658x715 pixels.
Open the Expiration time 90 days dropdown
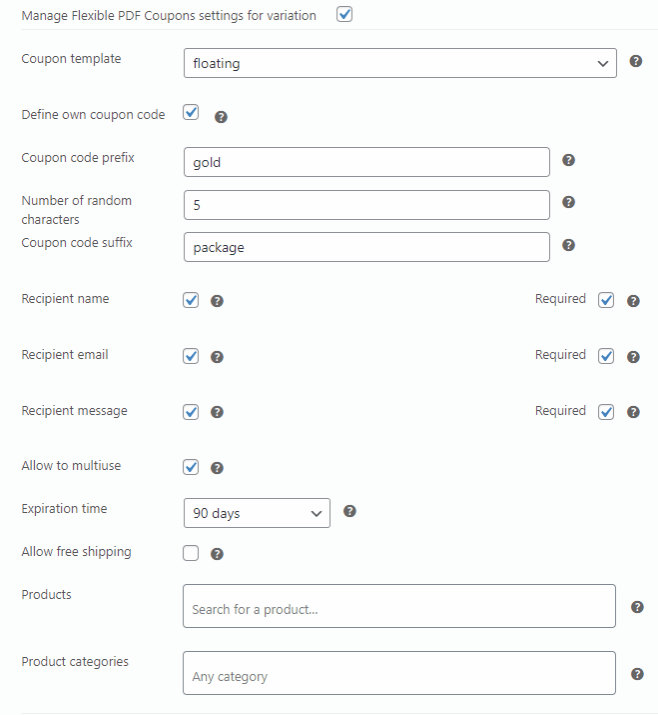pos(257,513)
